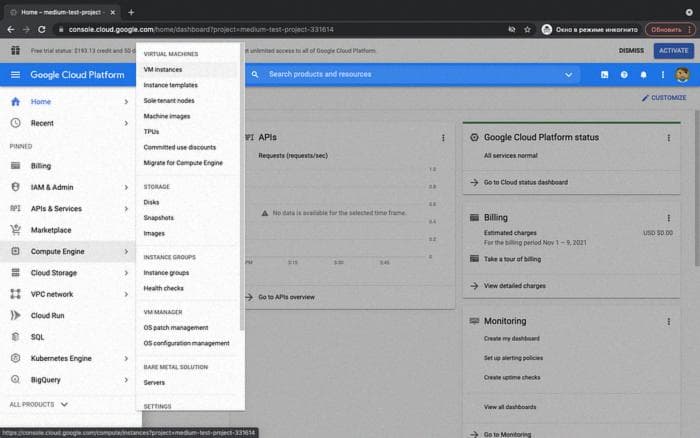Open the notifications bell
The height and width of the screenshot is (438, 700).
coord(643,75)
